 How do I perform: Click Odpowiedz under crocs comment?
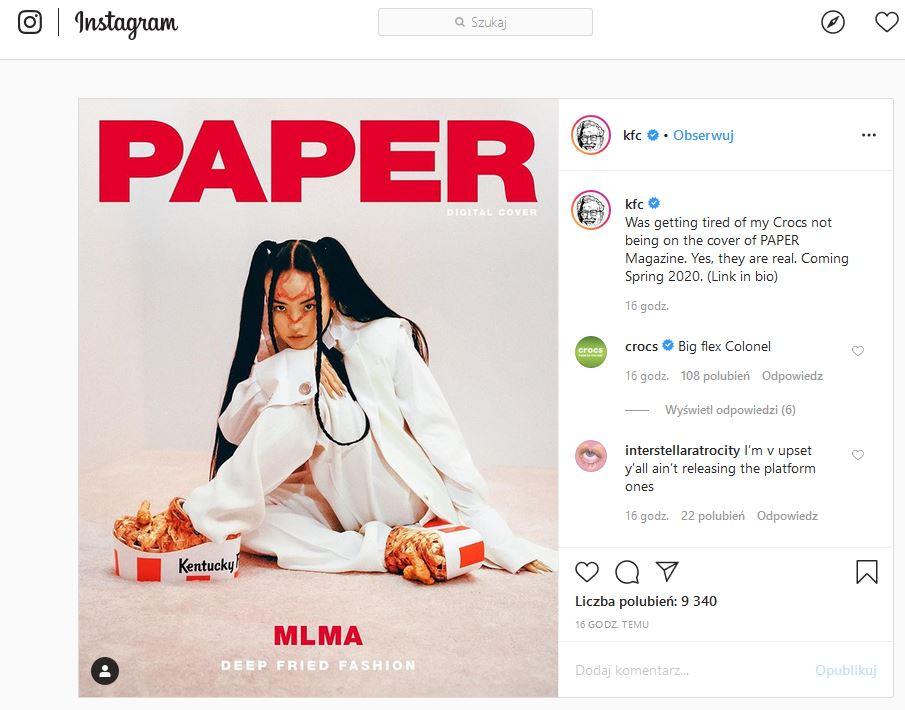coord(792,376)
